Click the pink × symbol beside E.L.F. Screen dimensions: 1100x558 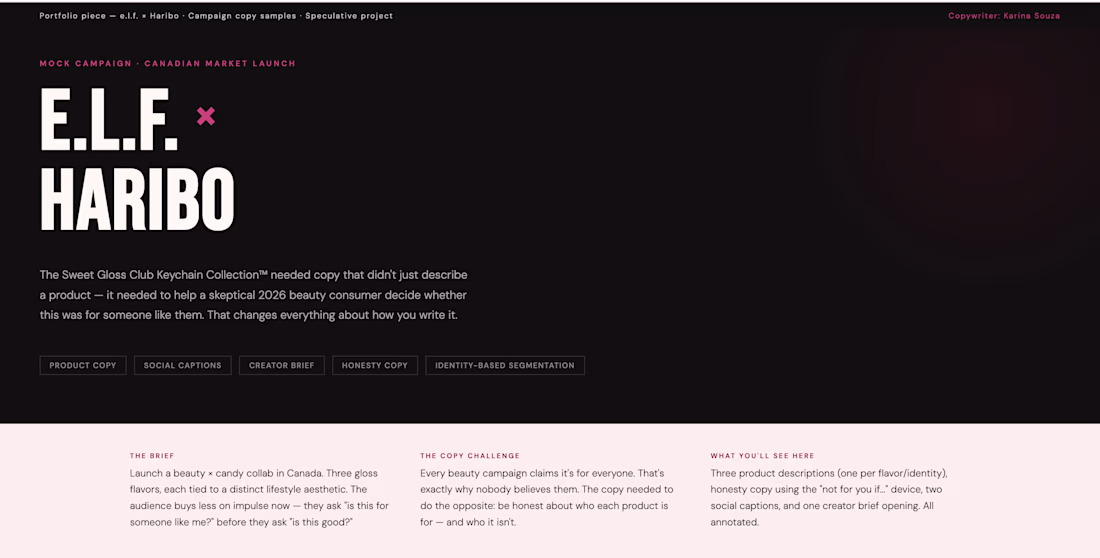point(206,116)
